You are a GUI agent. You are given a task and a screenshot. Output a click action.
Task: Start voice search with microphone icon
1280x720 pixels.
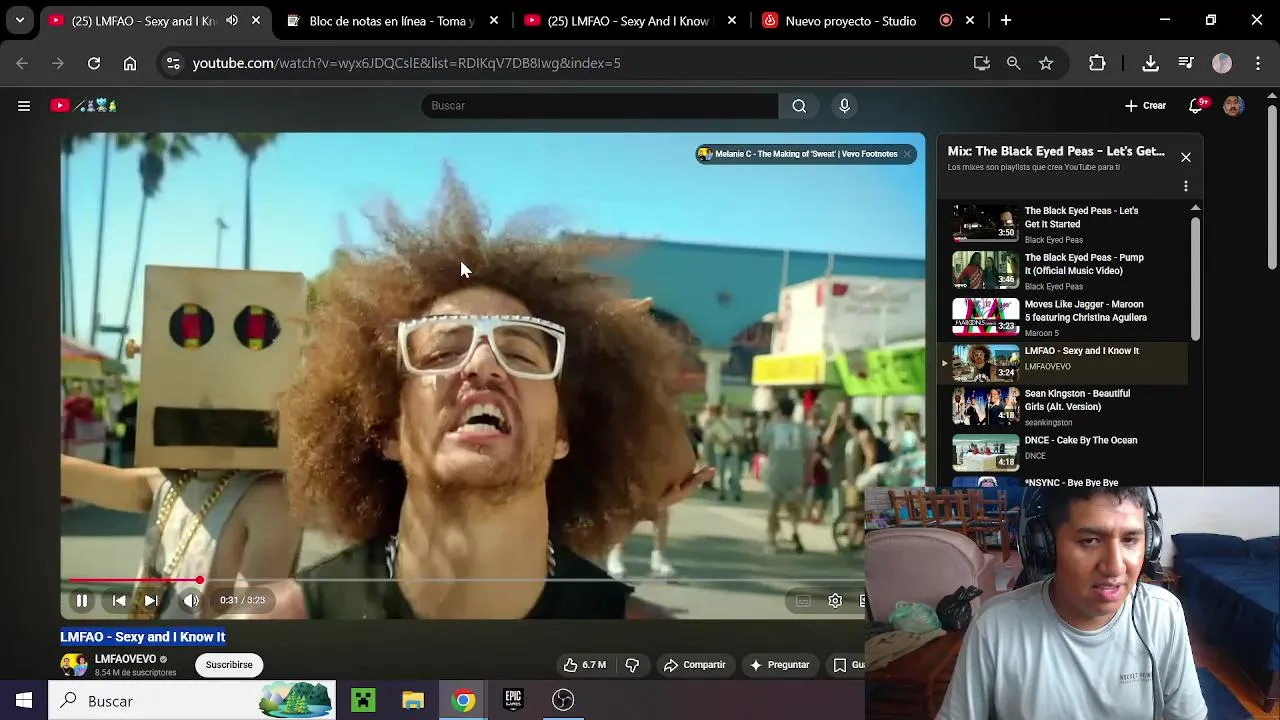[845, 106]
